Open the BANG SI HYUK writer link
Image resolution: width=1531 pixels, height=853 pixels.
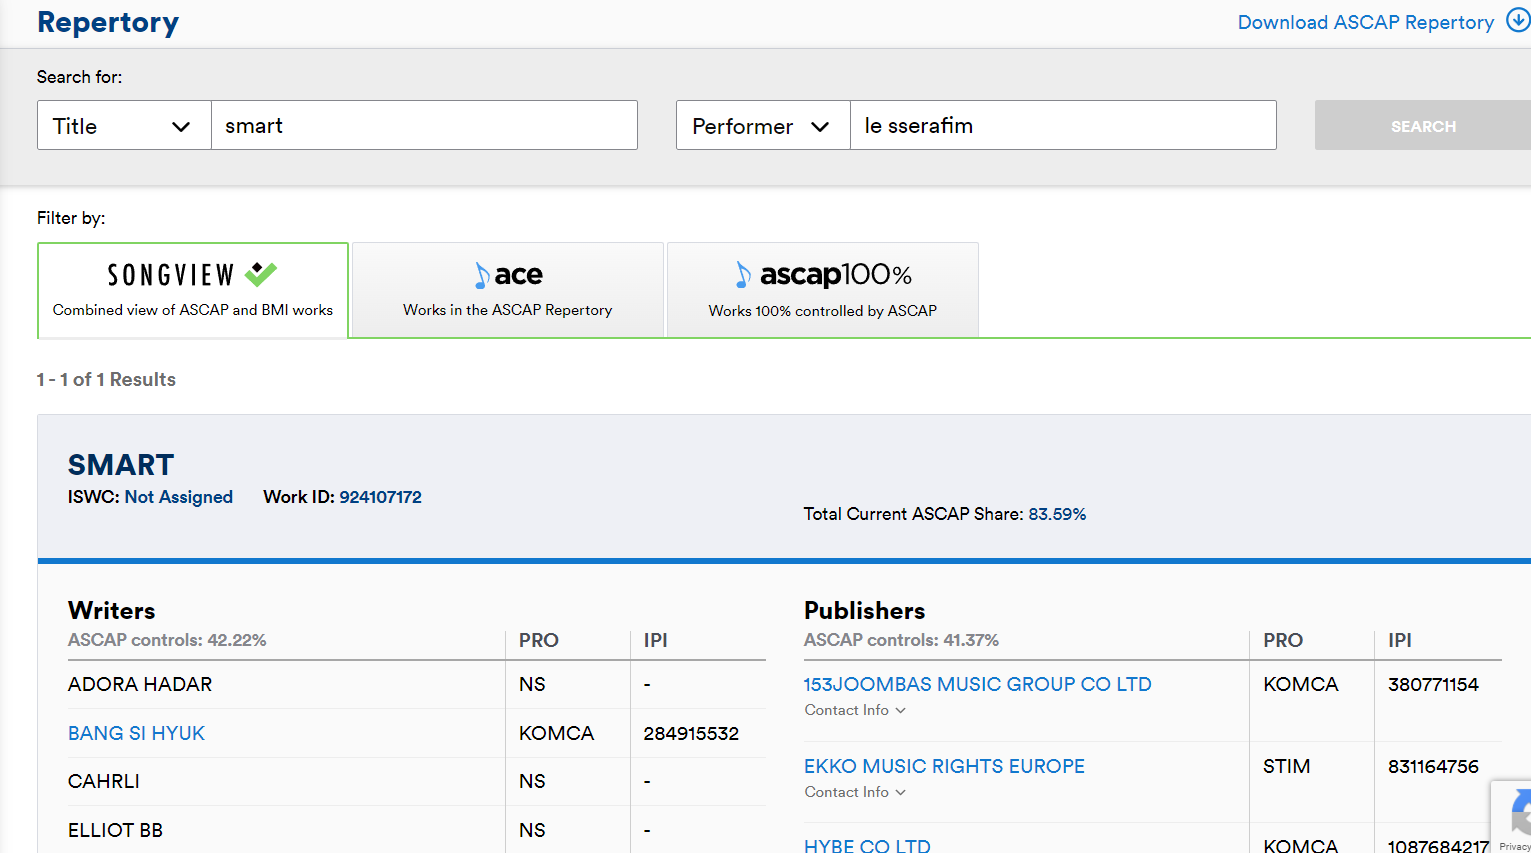pos(136,733)
